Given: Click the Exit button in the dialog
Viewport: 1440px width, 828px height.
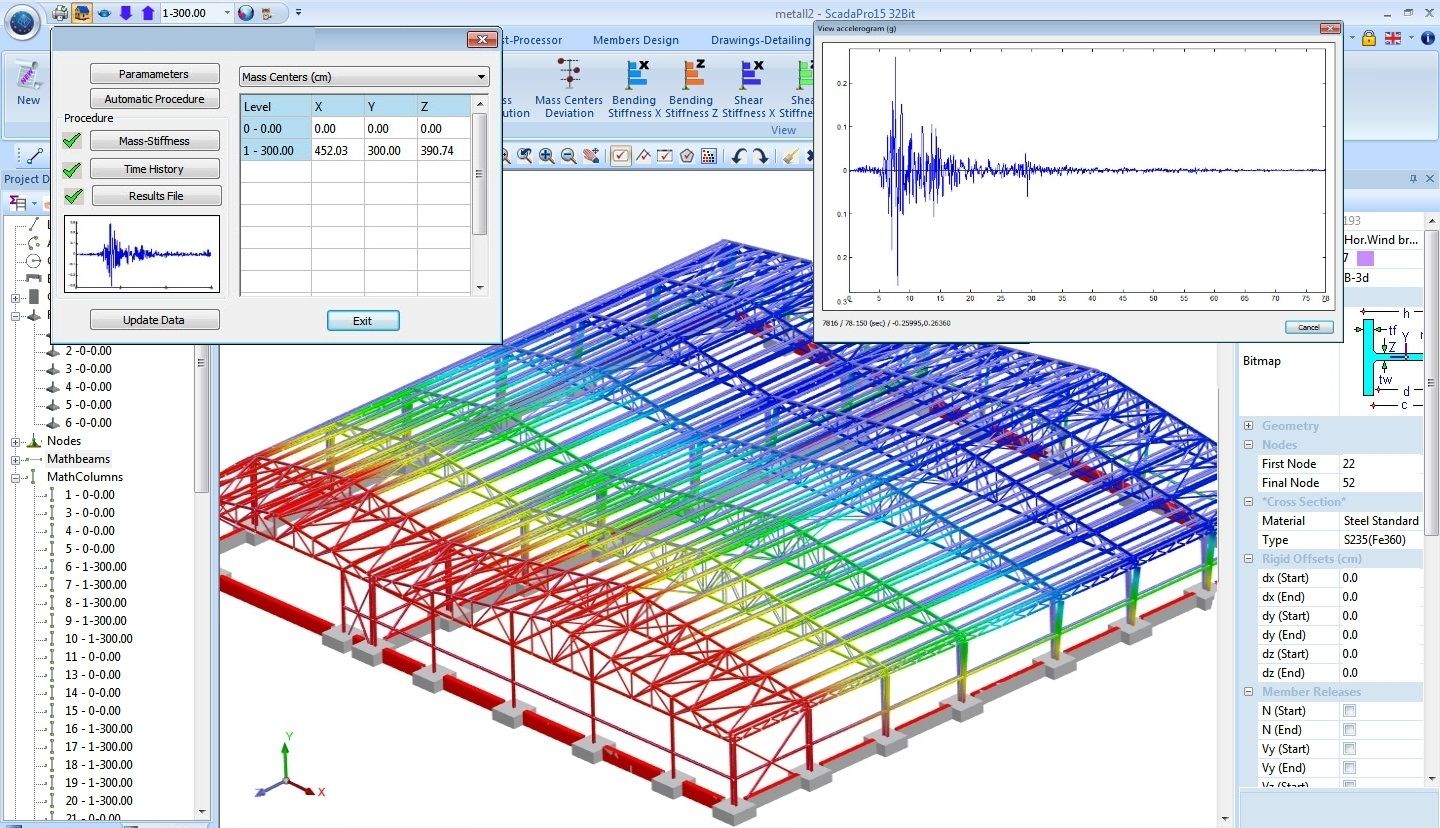Looking at the screenshot, I should pyautogui.click(x=362, y=320).
